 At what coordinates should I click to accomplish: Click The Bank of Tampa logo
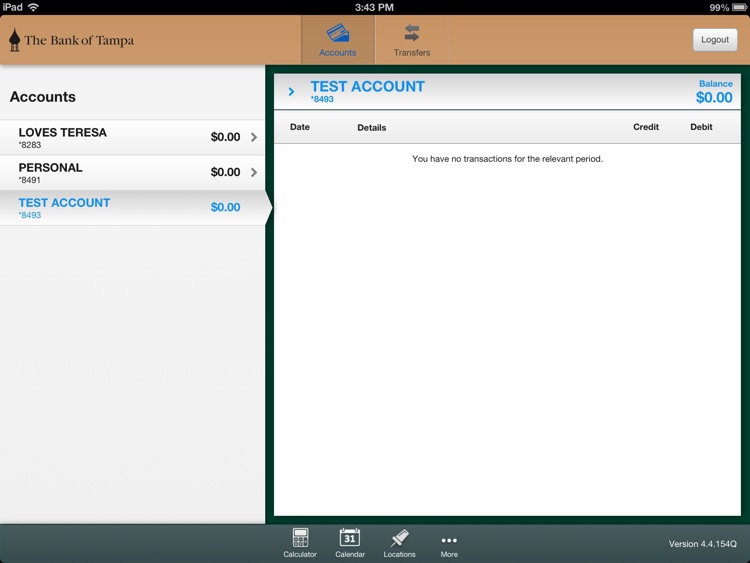tap(72, 40)
